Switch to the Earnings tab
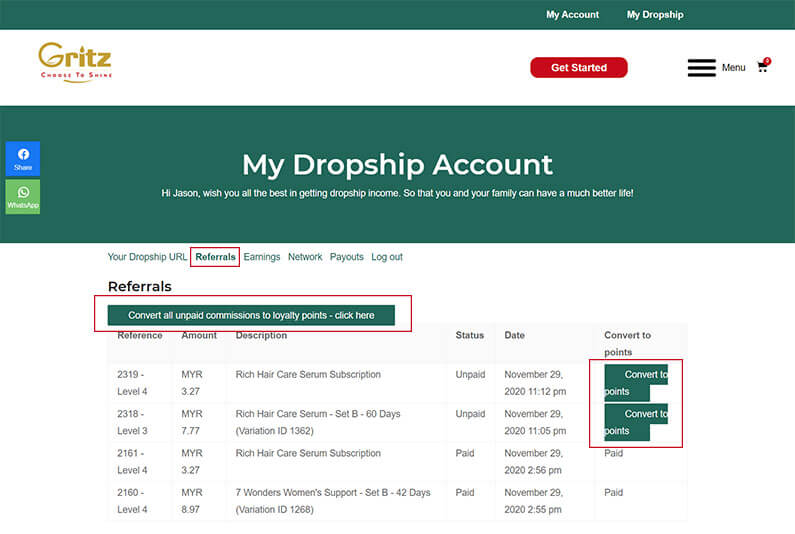 pos(262,257)
